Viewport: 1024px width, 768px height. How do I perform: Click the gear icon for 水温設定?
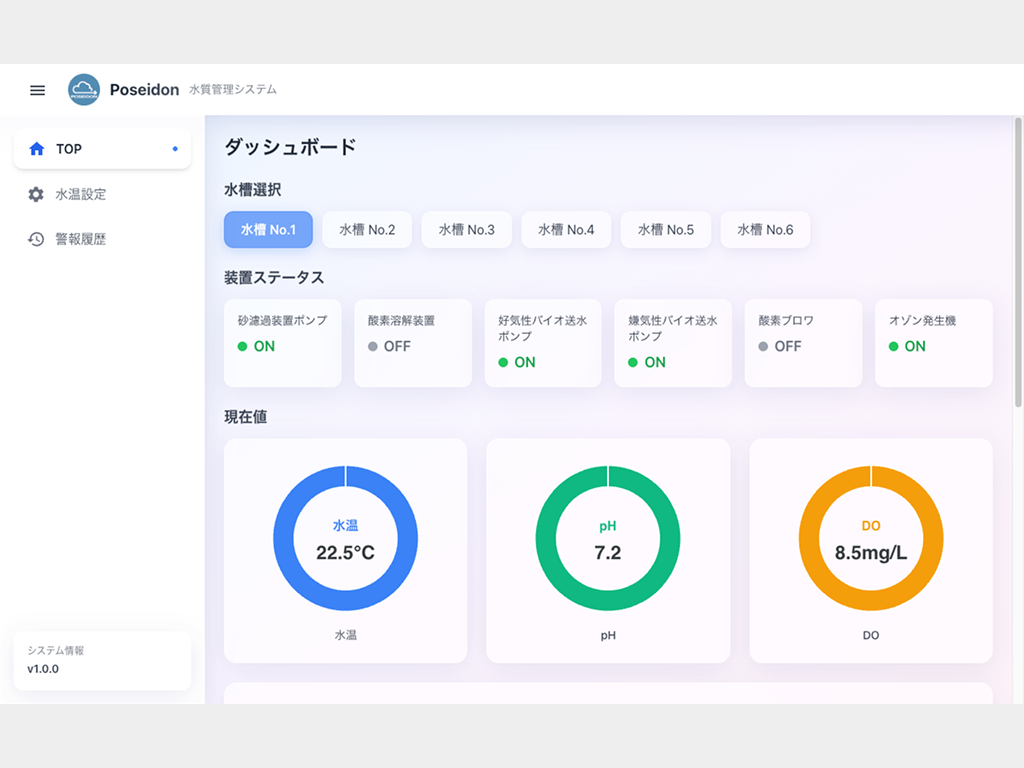[36, 194]
